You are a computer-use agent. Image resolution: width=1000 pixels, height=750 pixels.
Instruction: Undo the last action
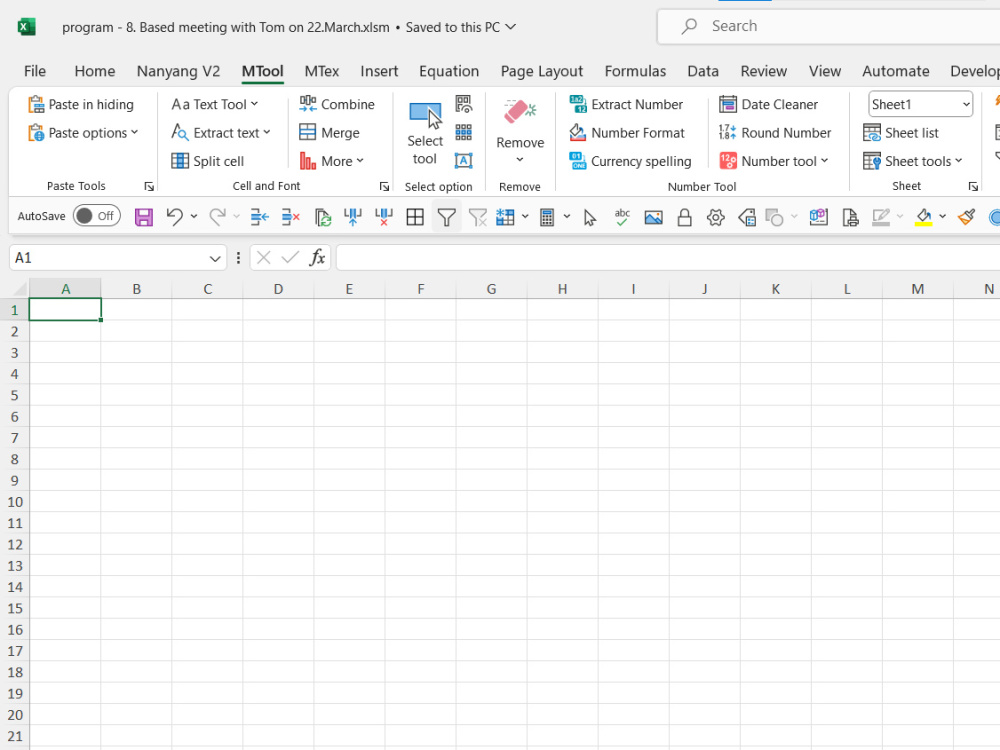pos(174,217)
